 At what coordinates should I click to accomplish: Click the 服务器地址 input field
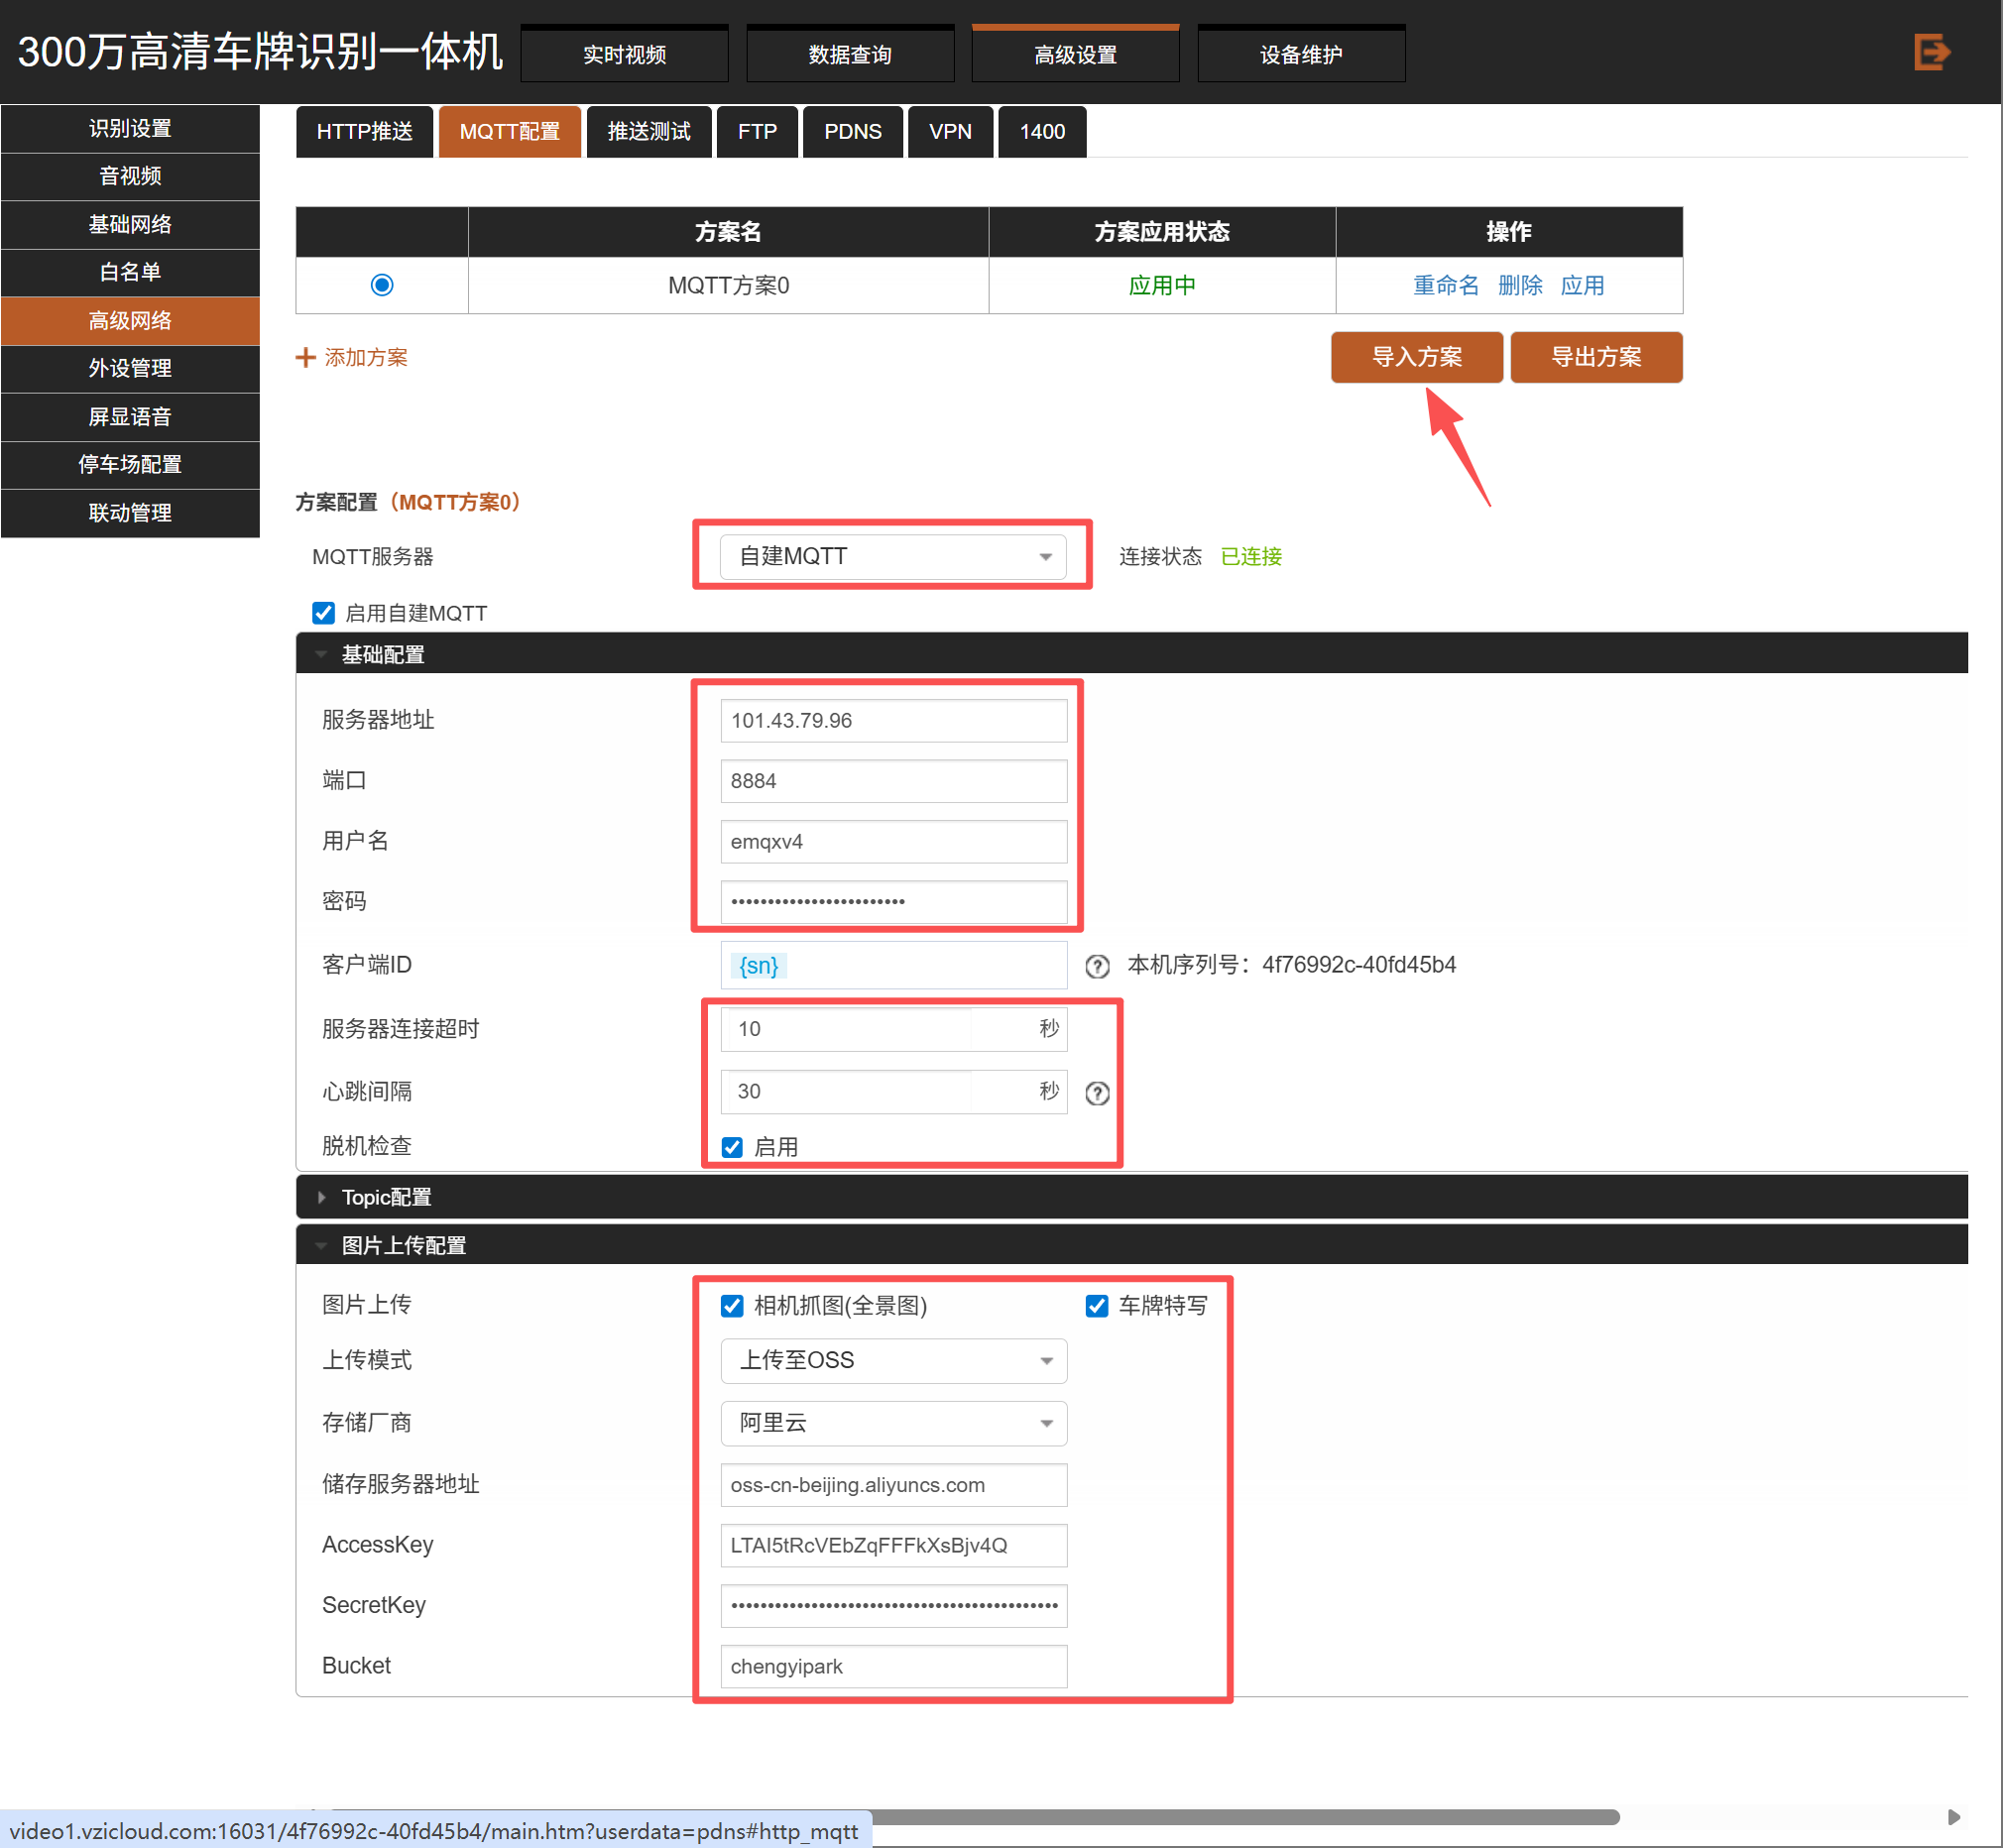pyautogui.click(x=893, y=720)
